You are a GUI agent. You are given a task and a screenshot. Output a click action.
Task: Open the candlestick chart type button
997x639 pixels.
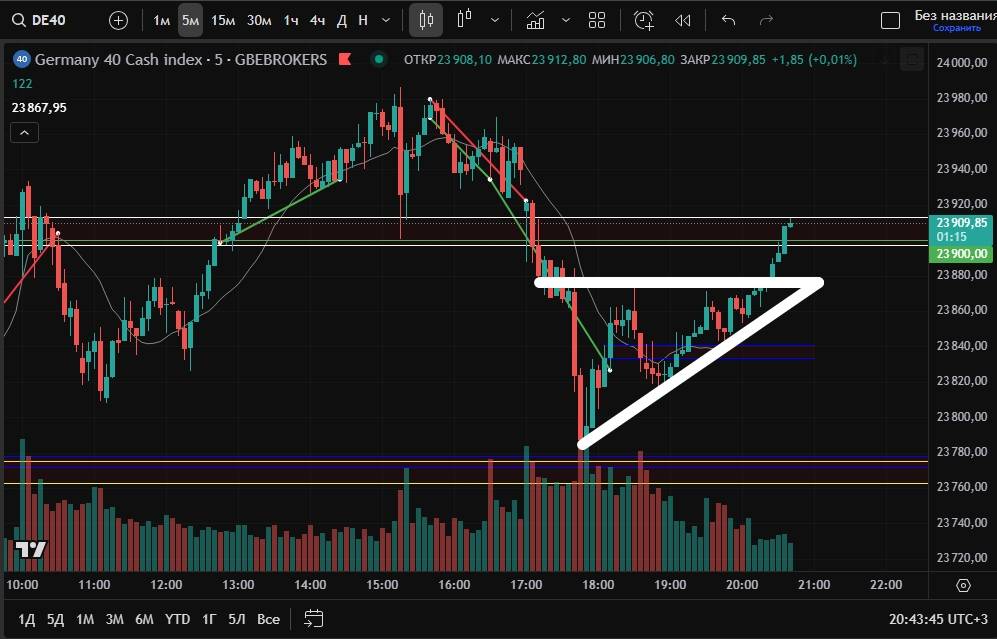coord(426,20)
